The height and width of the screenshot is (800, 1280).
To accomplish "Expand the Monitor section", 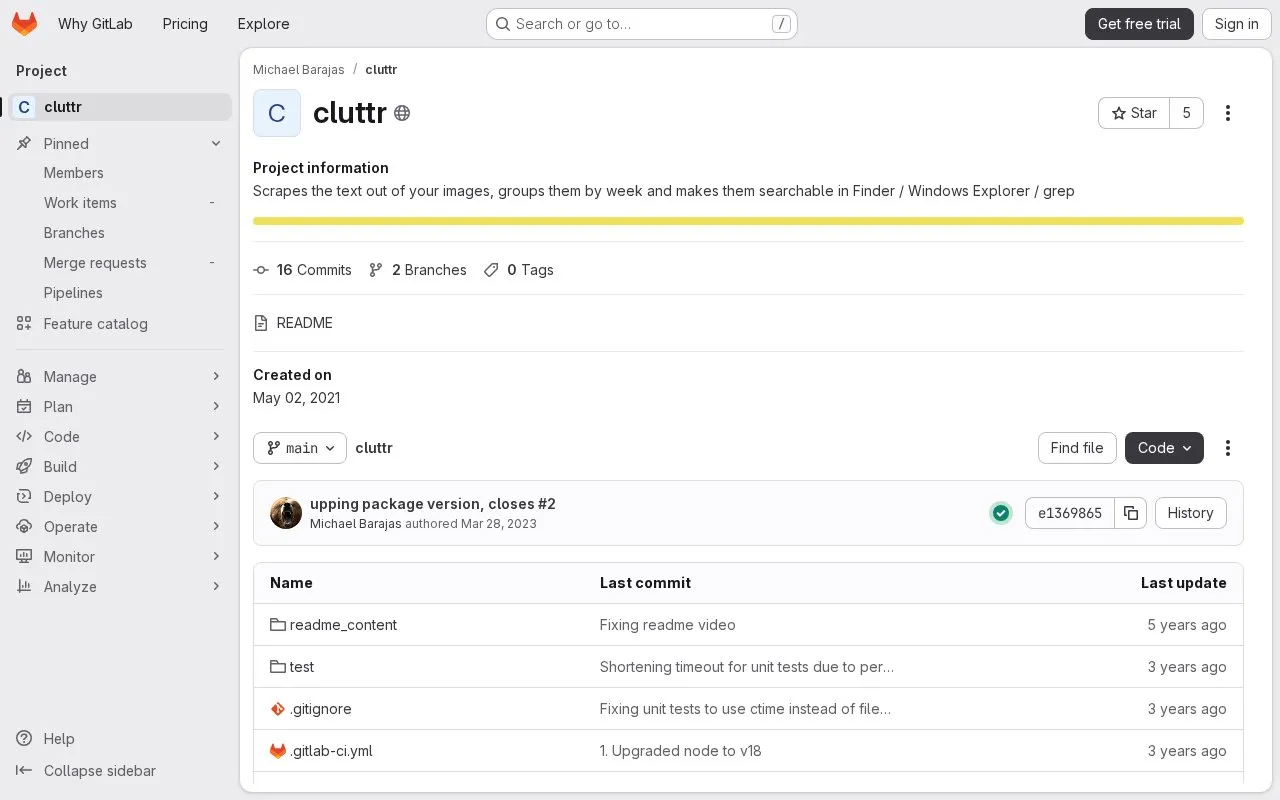I will (120, 557).
